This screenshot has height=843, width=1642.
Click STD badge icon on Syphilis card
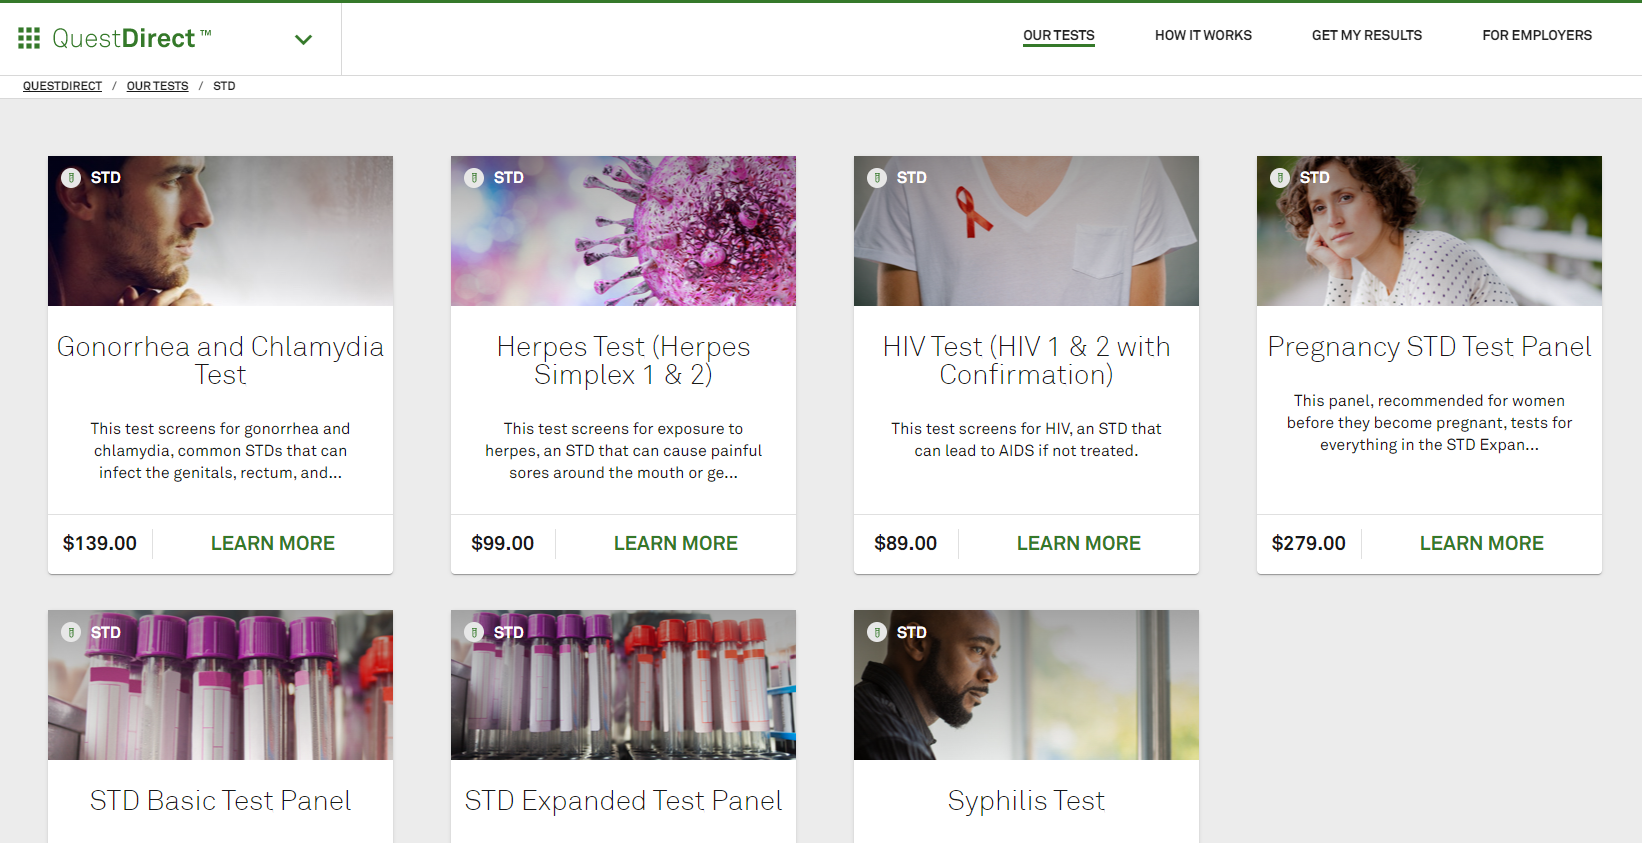coord(877,632)
